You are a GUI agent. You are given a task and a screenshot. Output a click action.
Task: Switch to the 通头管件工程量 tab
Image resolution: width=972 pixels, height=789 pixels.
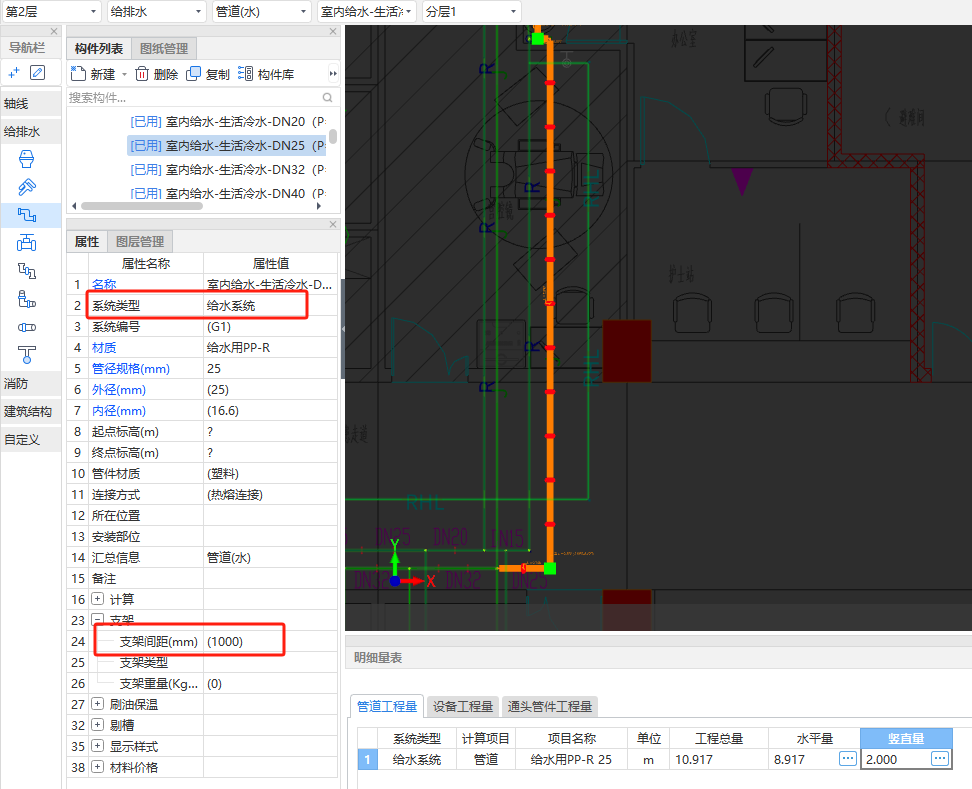(x=550, y=706)
